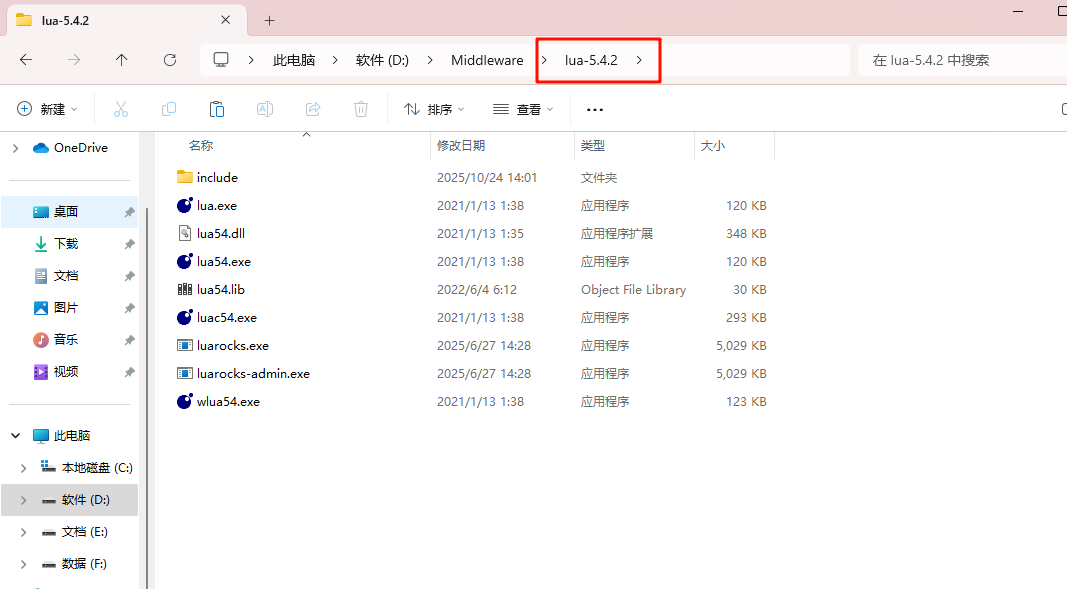
Task: Click the Cut scissors icon in toolbar
Action: click(121, 109)
